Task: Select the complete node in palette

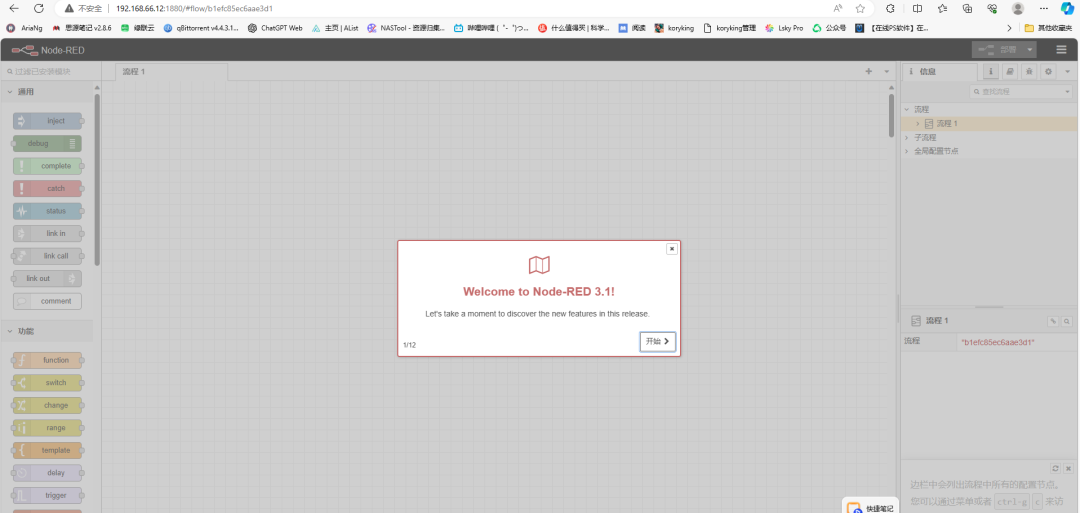Action: point(48,166)
